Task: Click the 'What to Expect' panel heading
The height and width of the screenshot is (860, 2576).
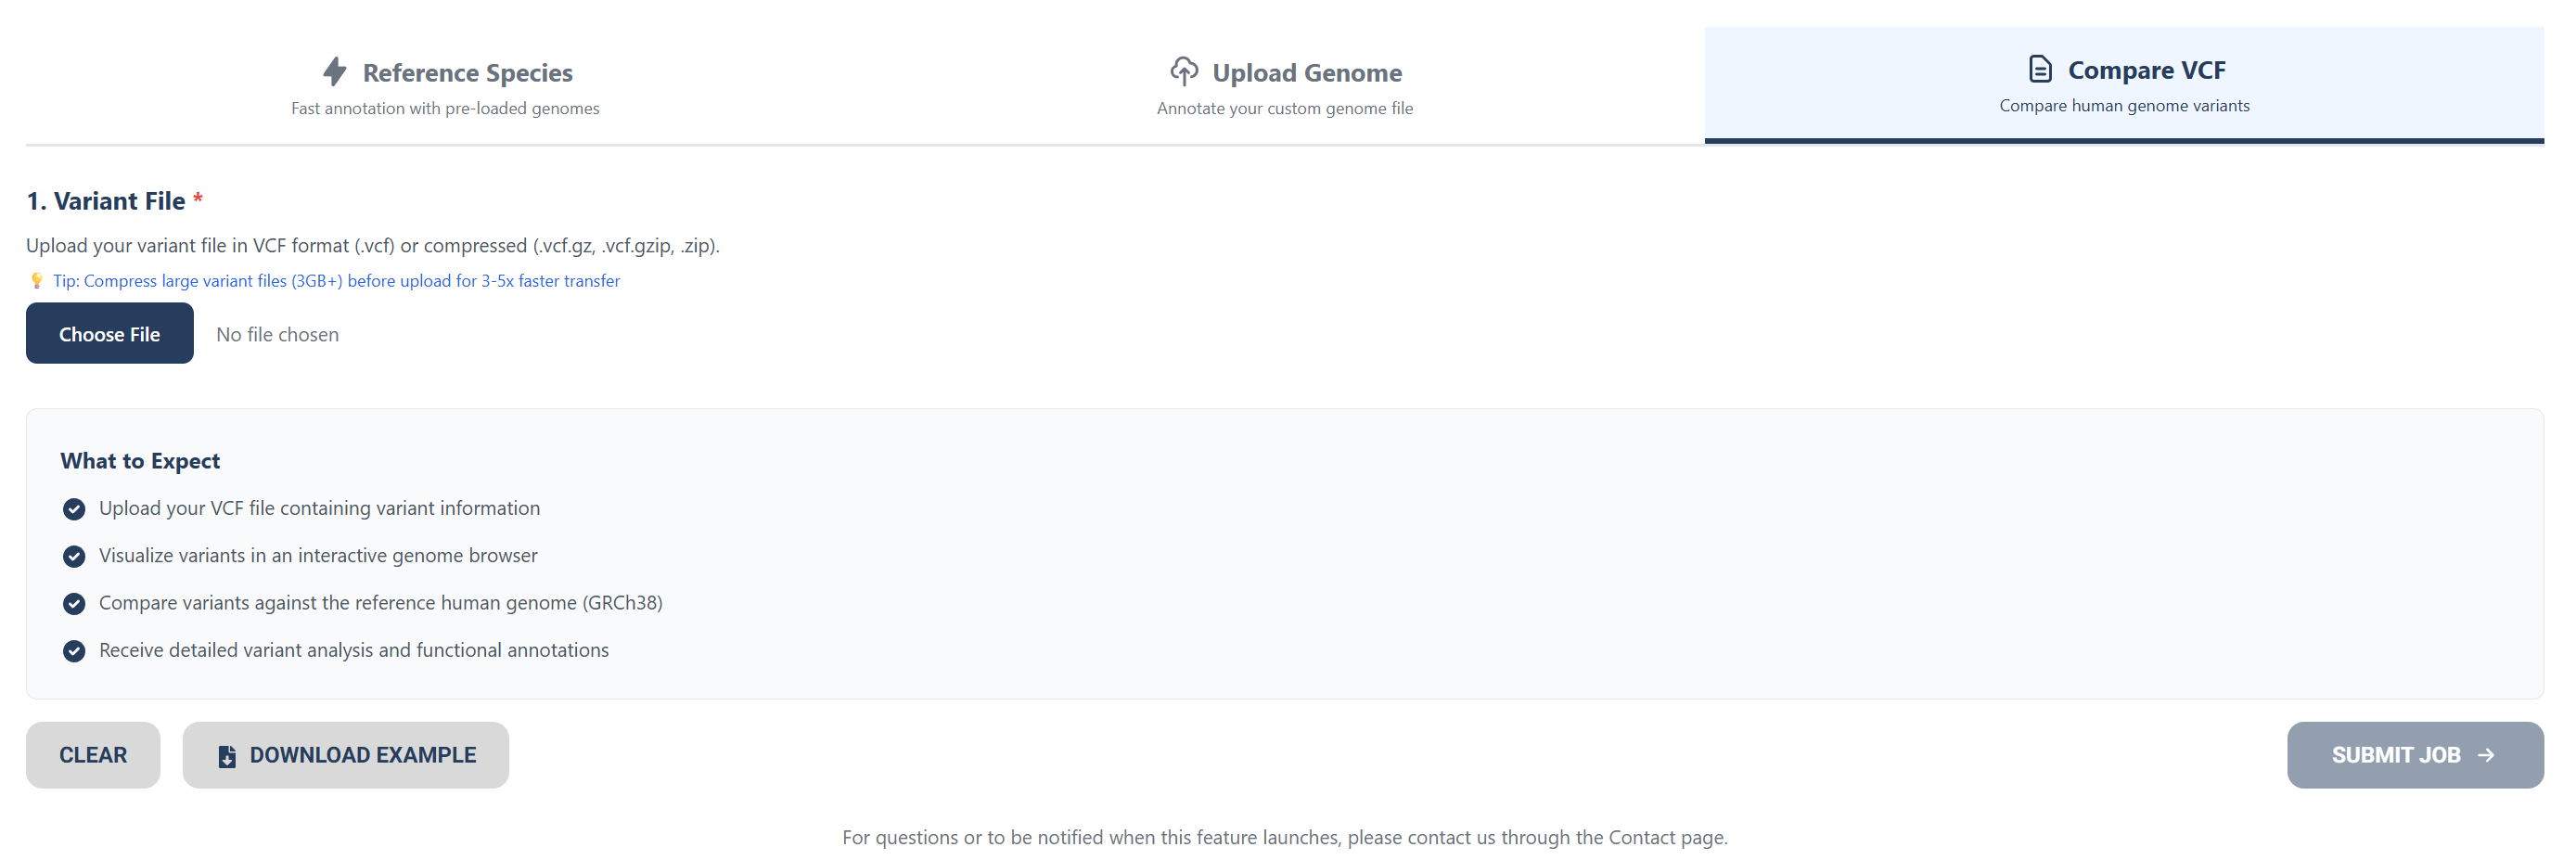Action: tap(140, 460)
